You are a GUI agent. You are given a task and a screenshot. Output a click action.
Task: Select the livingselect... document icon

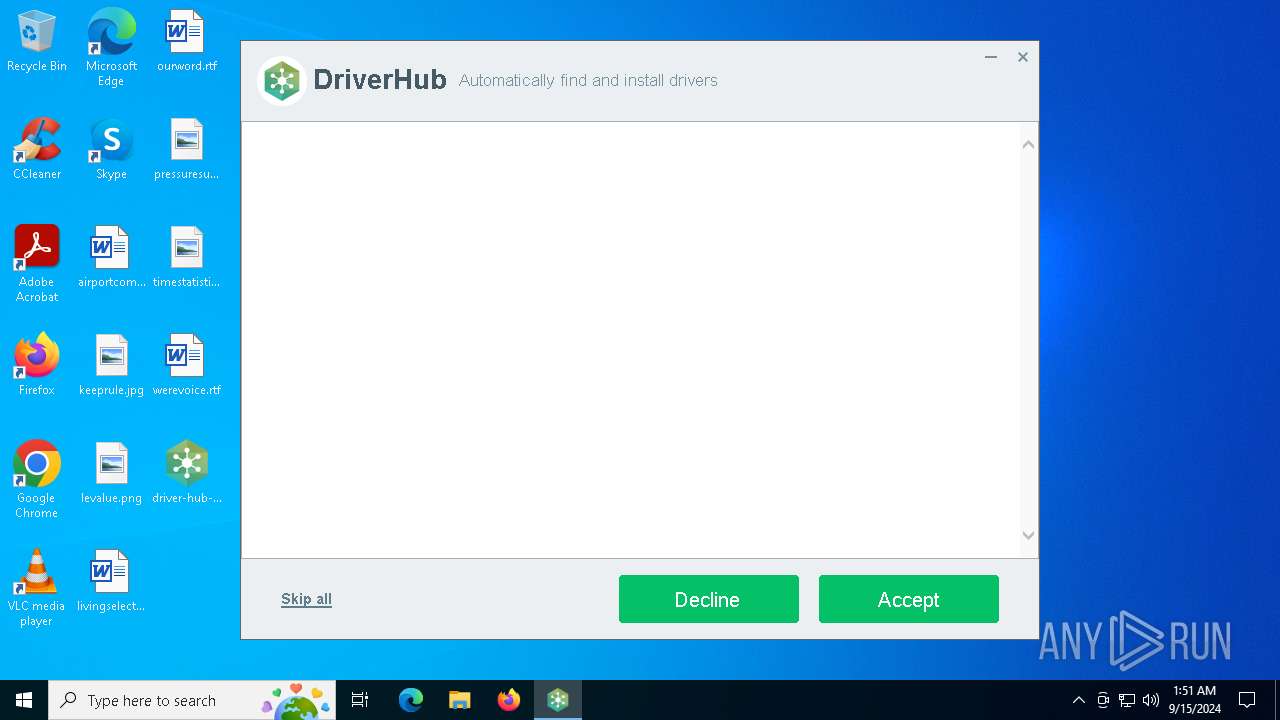pos(111,581)
